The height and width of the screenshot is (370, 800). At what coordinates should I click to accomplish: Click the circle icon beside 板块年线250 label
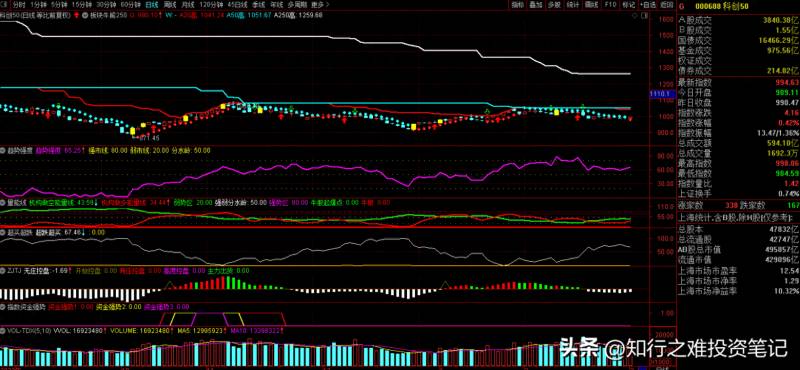(85, 15)
